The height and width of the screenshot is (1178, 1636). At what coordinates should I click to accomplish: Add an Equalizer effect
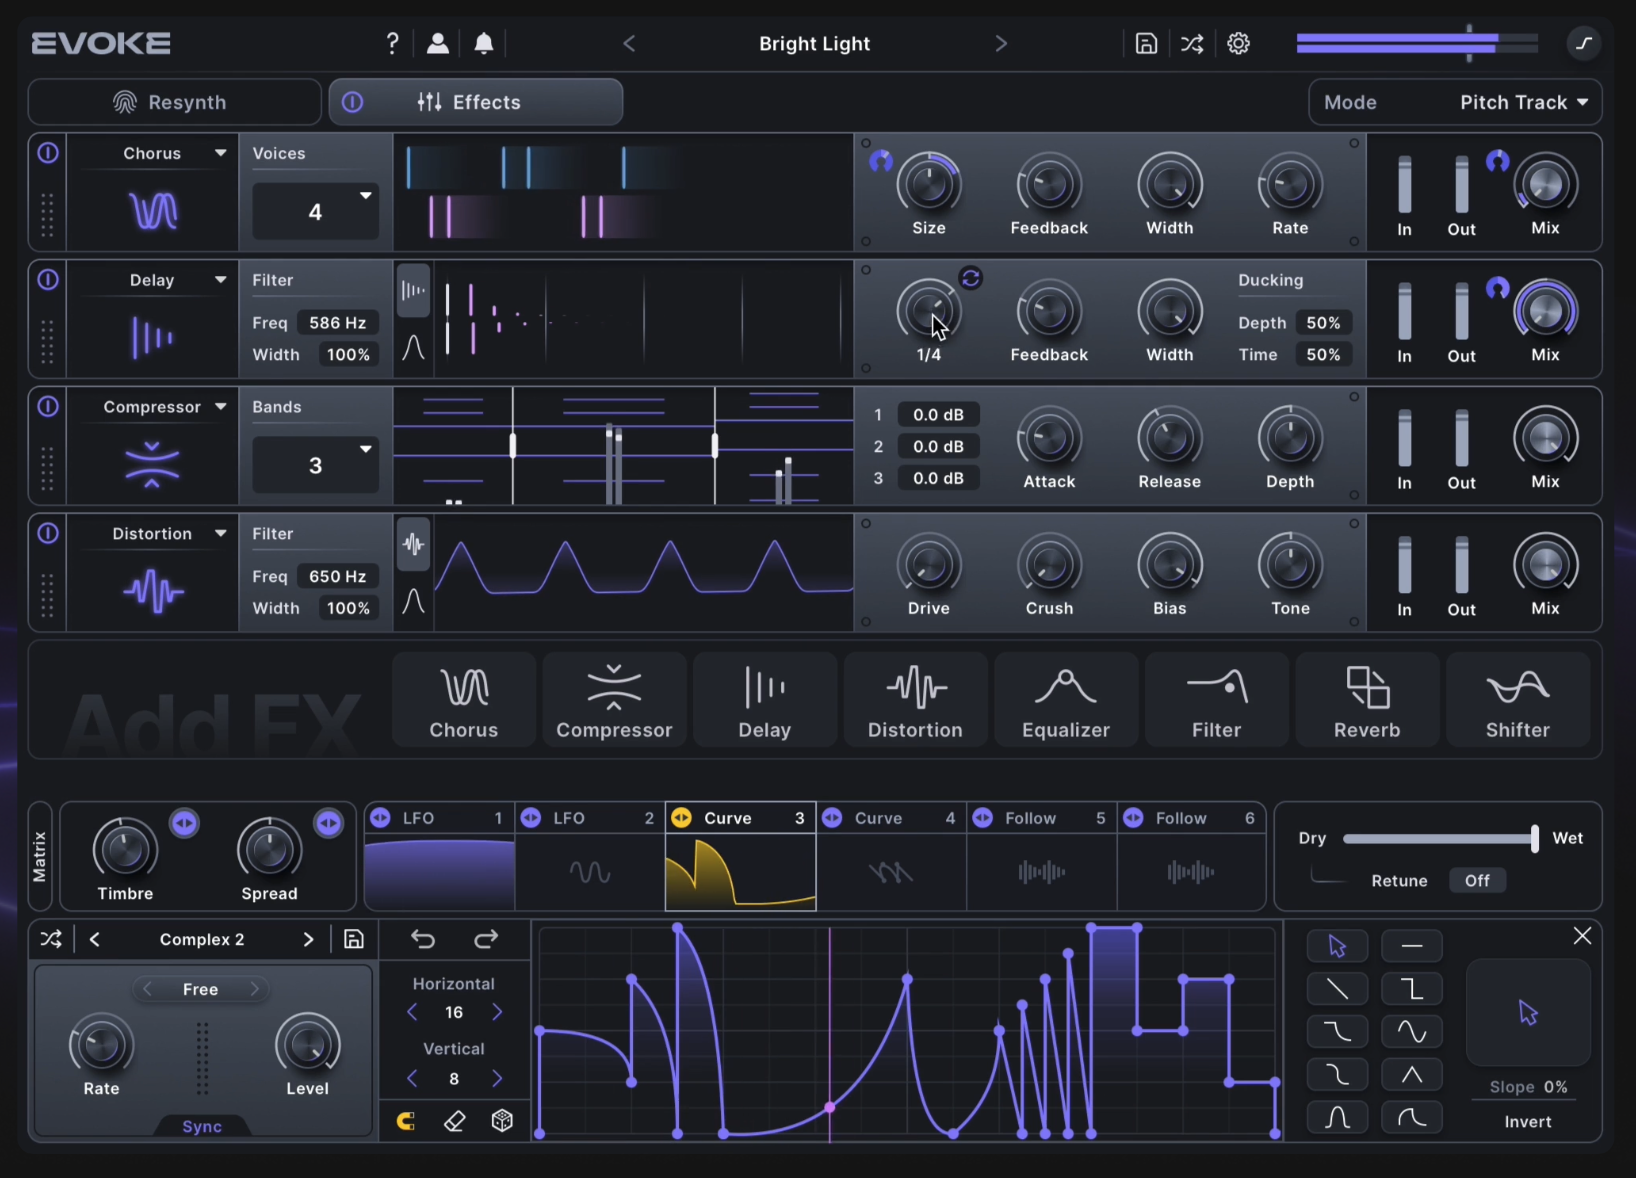pyautogui.click(x=1065, y=701)
